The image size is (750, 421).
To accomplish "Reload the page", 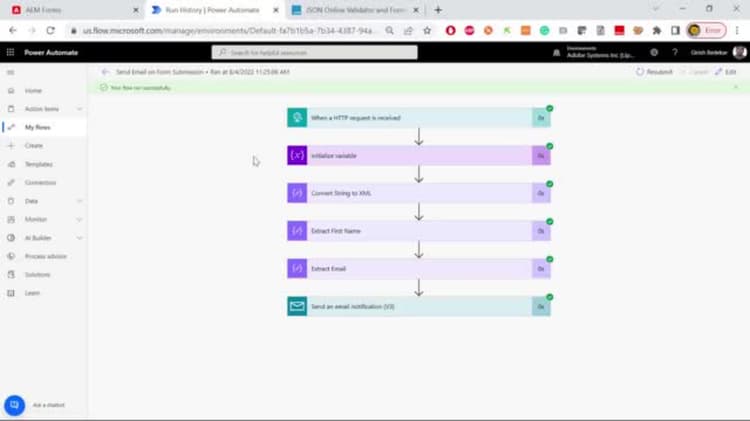I will [51, 31].
